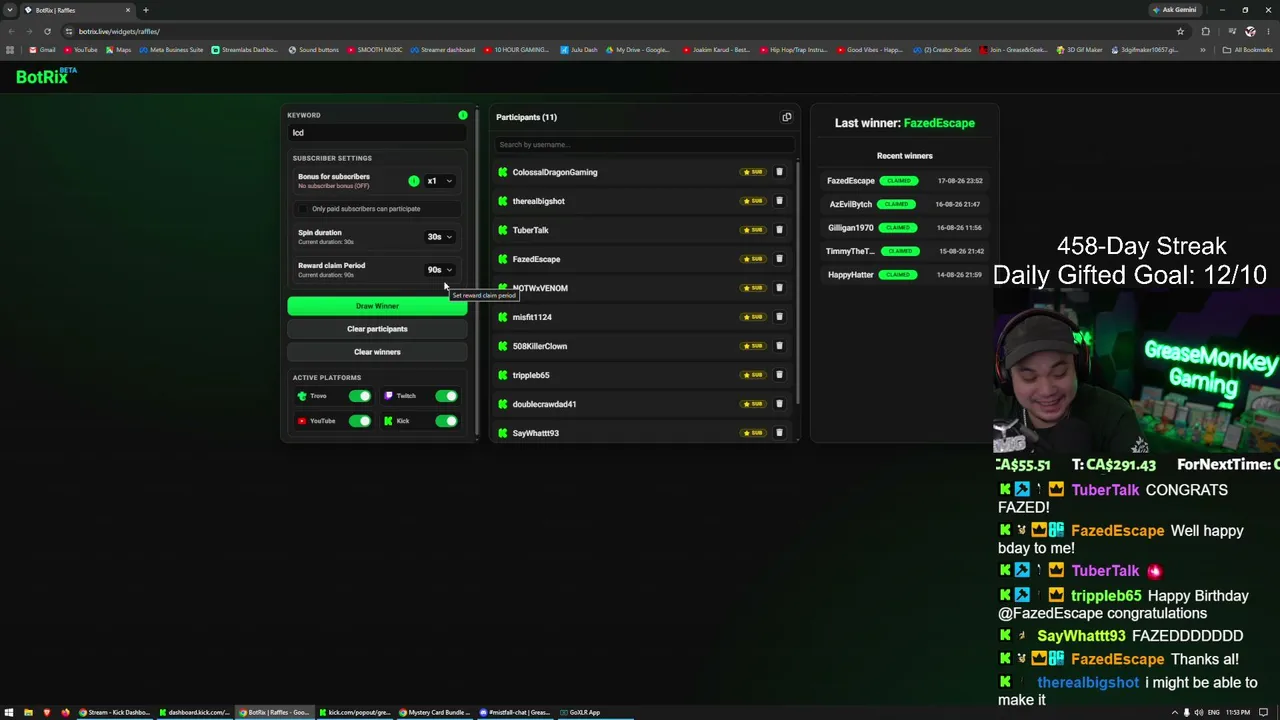Open the Chrome three-dot menu
The width and height of the screenshot is (1280, 720).
1267,31
